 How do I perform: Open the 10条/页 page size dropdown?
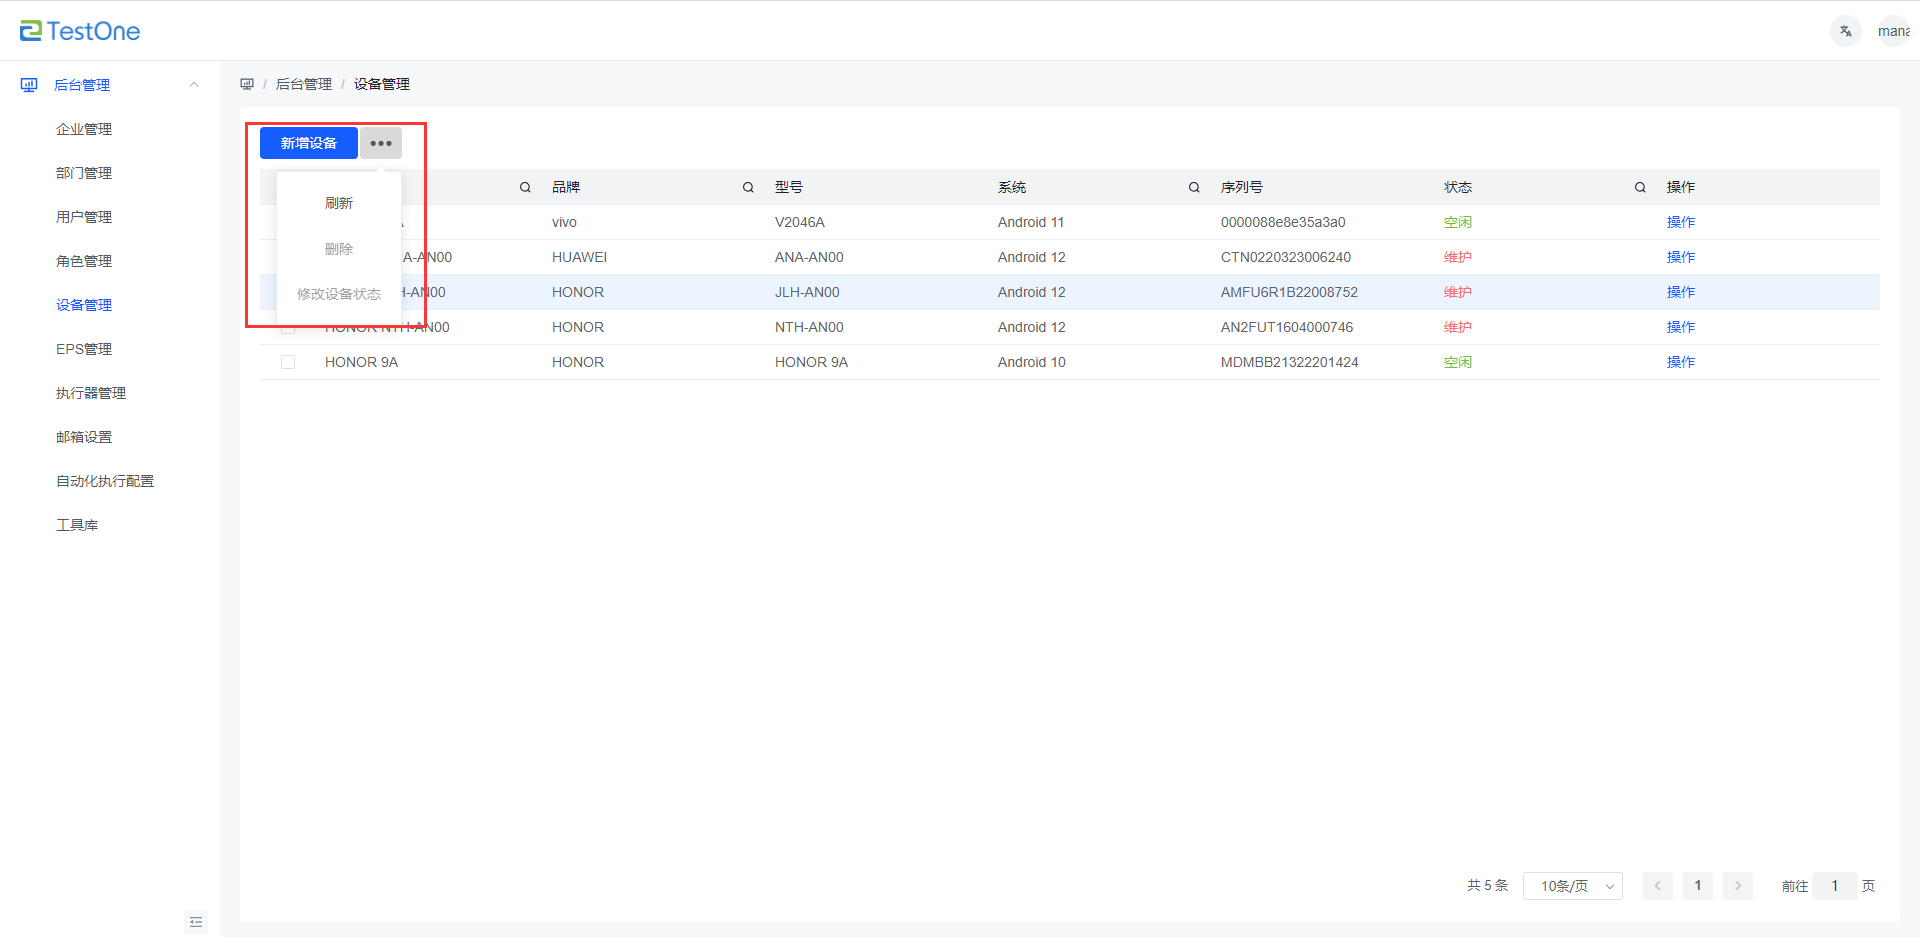coord(1572,886)
